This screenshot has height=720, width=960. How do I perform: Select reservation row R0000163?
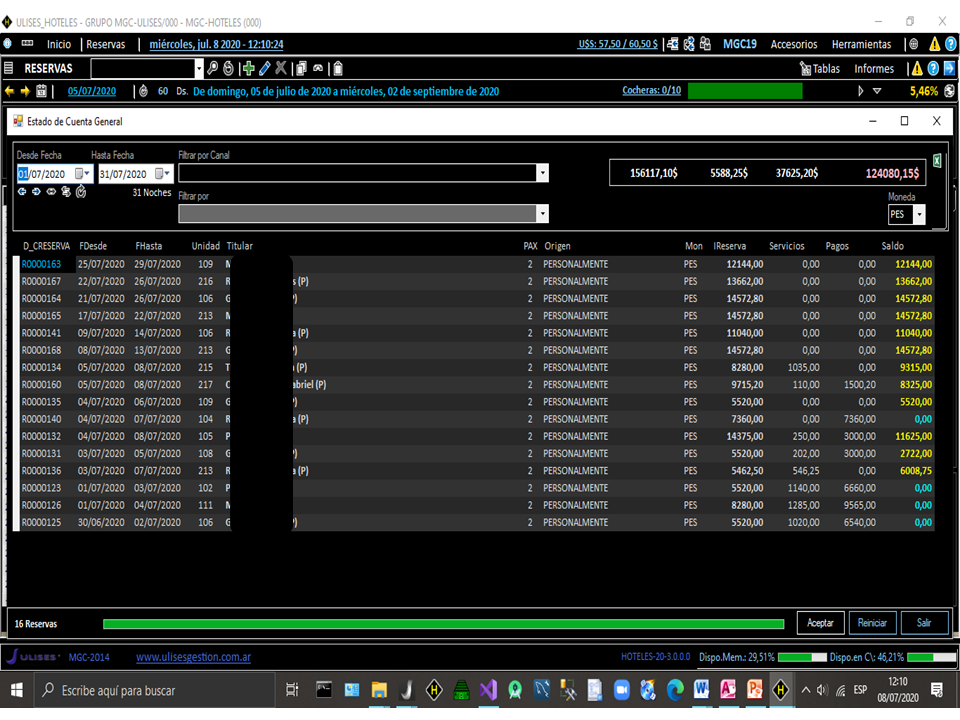coord(42,264)
